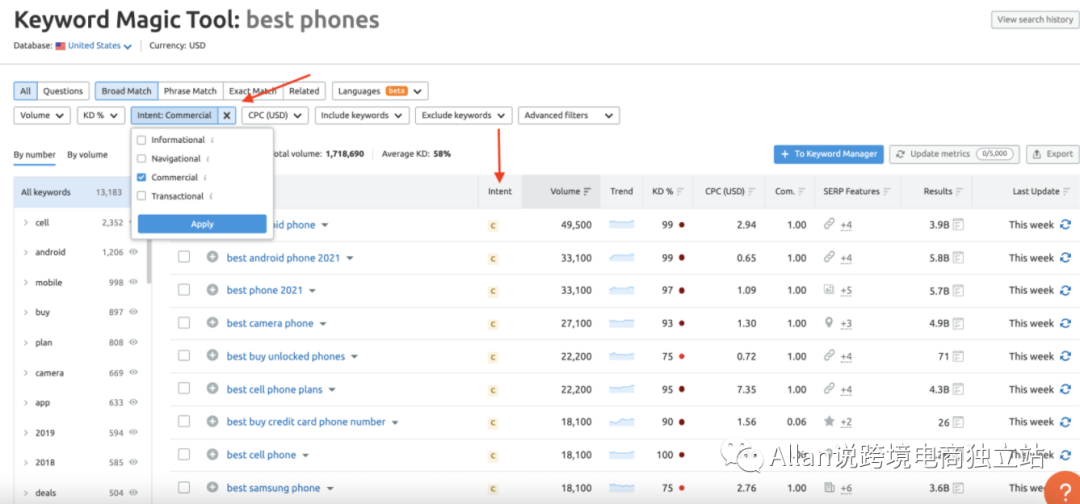Add best phone 2021 keyword with plus icon
1080x504 pixels.
(212, 290)
